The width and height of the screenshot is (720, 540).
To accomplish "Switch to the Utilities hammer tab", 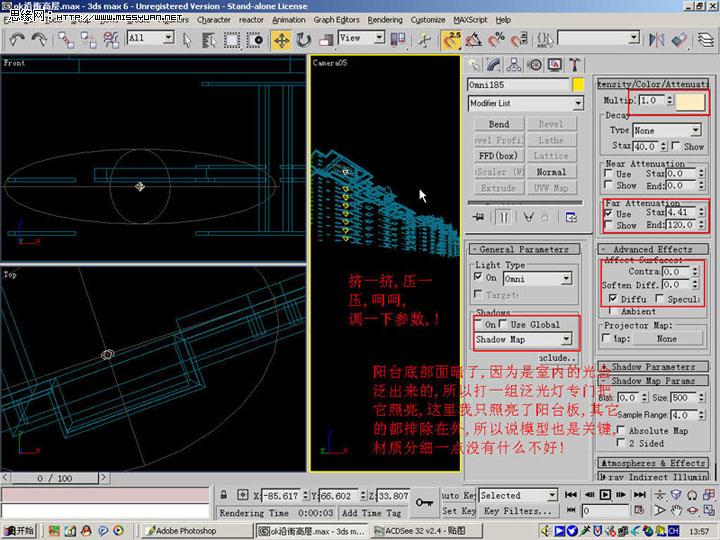I will pyautogui.click(x=574, y=65).
